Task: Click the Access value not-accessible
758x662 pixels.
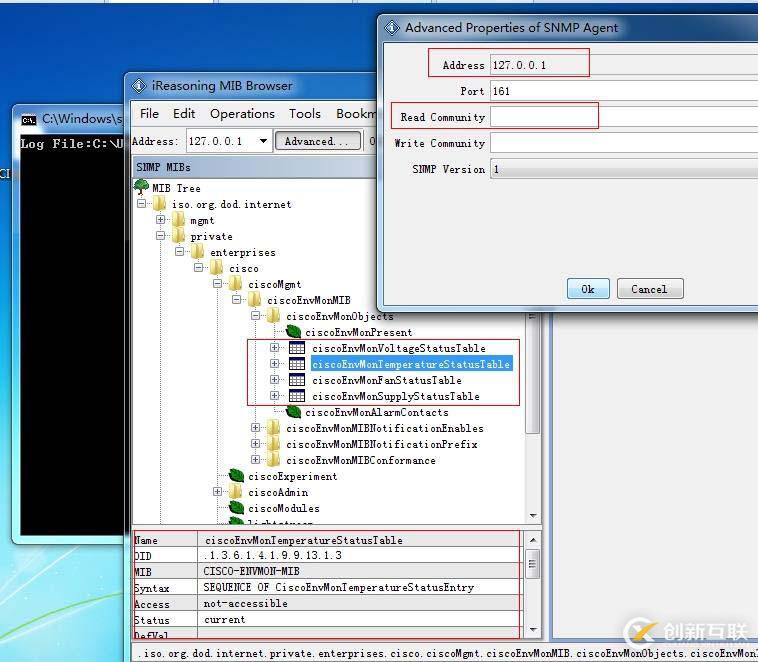Action: (246, 603)
